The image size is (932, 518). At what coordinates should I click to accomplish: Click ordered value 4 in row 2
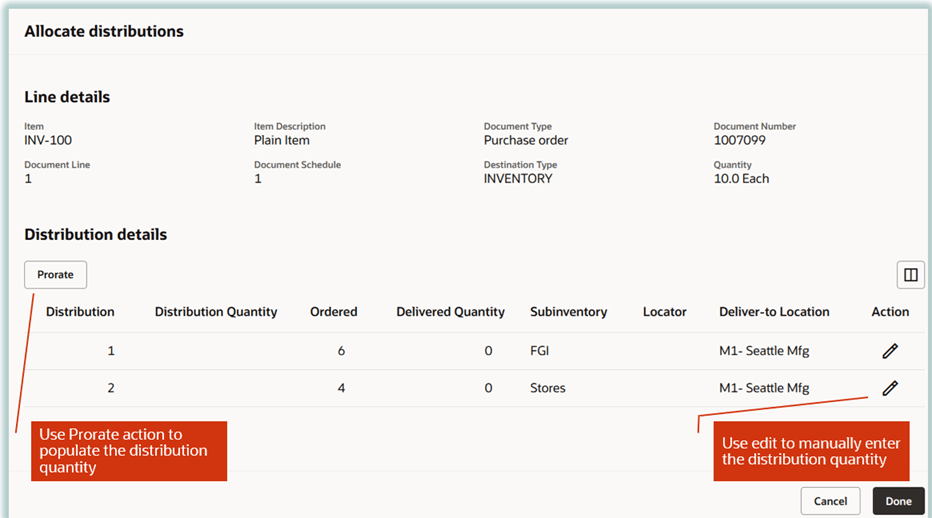pyautogui.click(x=341, y=388)
